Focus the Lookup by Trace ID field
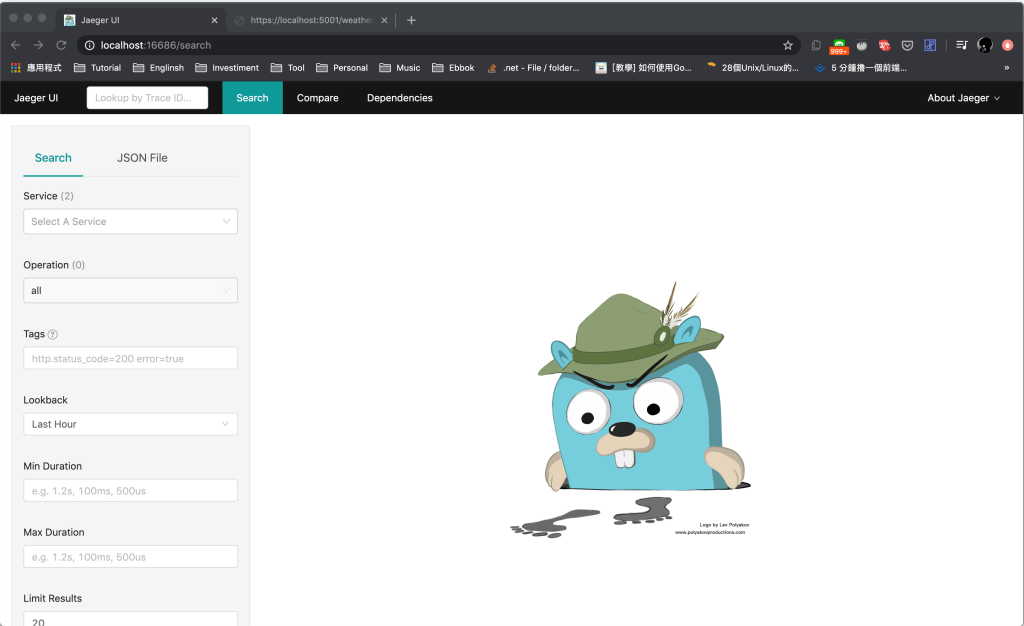Image resolution: width=1024 pixels, height=626 pixels. tap(148, 98)
